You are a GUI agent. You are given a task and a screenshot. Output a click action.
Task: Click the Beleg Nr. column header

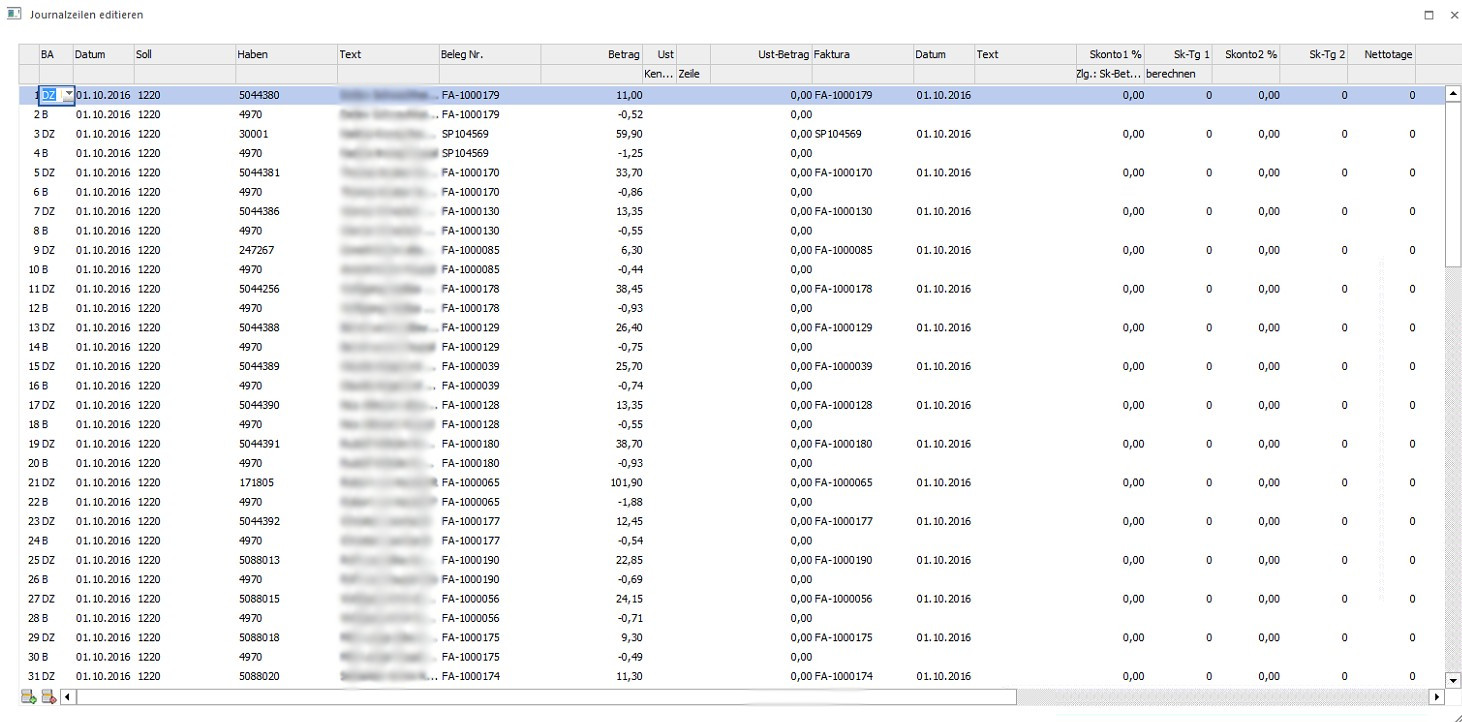coord(489,55)
